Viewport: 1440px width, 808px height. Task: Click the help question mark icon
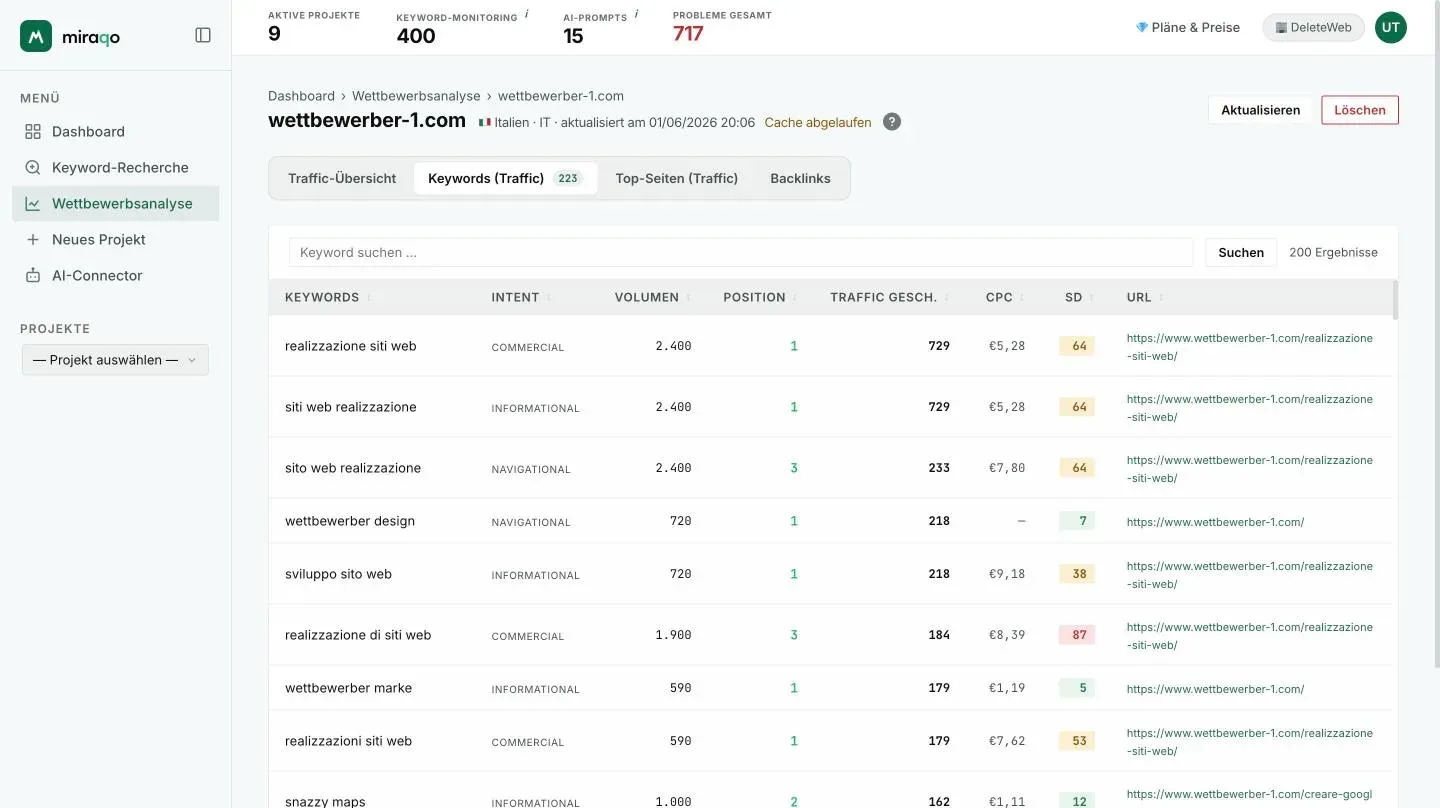tap(892, 122)
